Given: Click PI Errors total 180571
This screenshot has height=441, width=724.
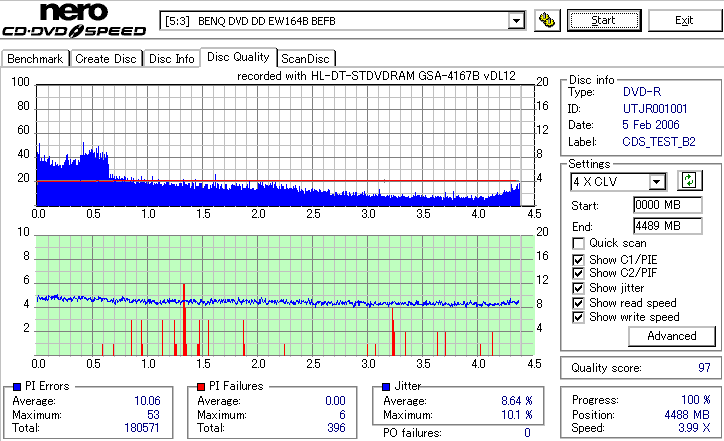Looking at the screenshot, I should pos(142,428).
